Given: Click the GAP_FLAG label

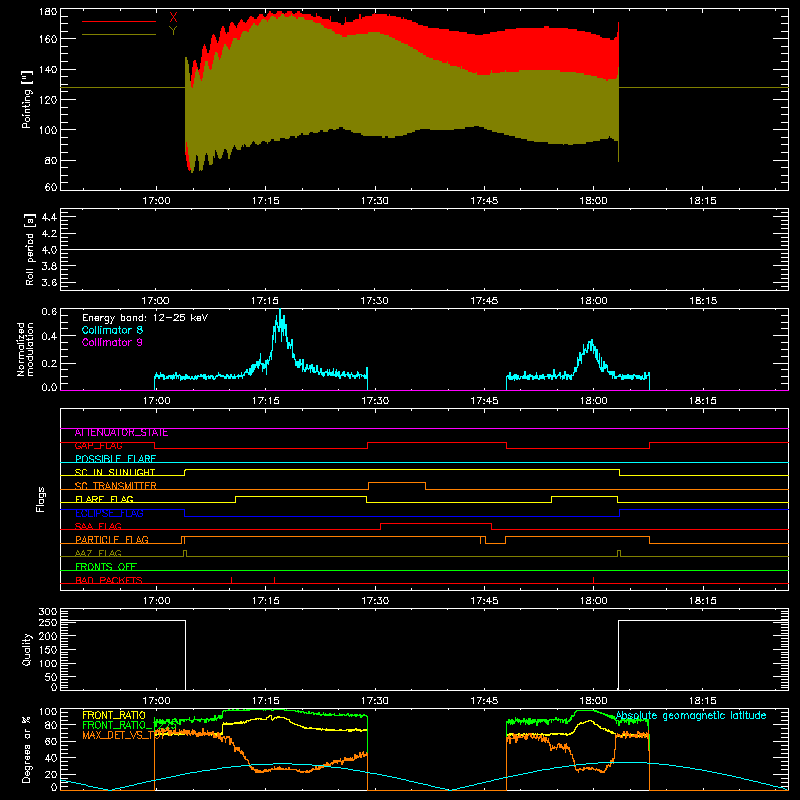Looking at the screenshot, I should [98, 446].
